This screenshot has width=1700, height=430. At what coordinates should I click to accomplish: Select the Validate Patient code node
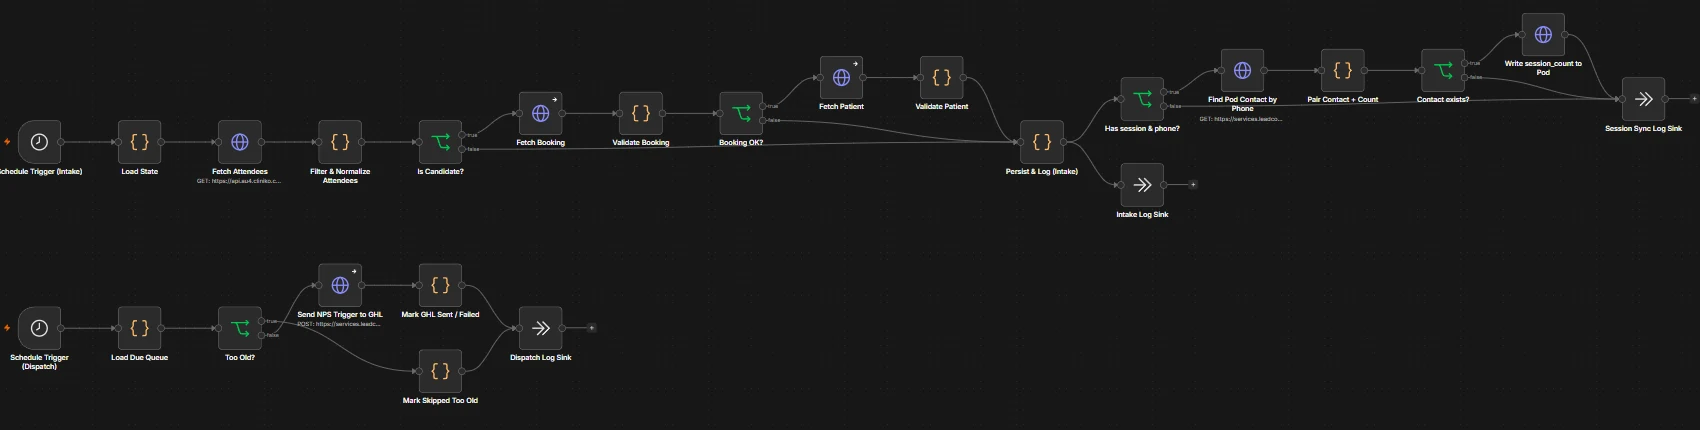[x=941, y=78]
